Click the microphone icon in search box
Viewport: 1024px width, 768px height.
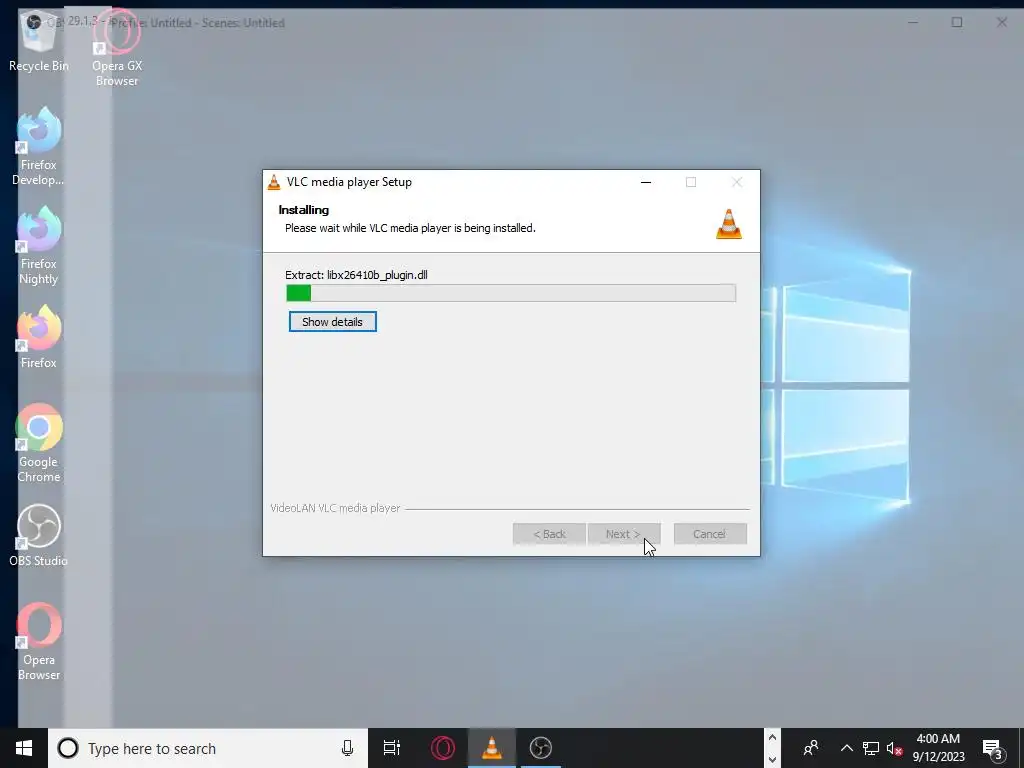tap(347, 748)
